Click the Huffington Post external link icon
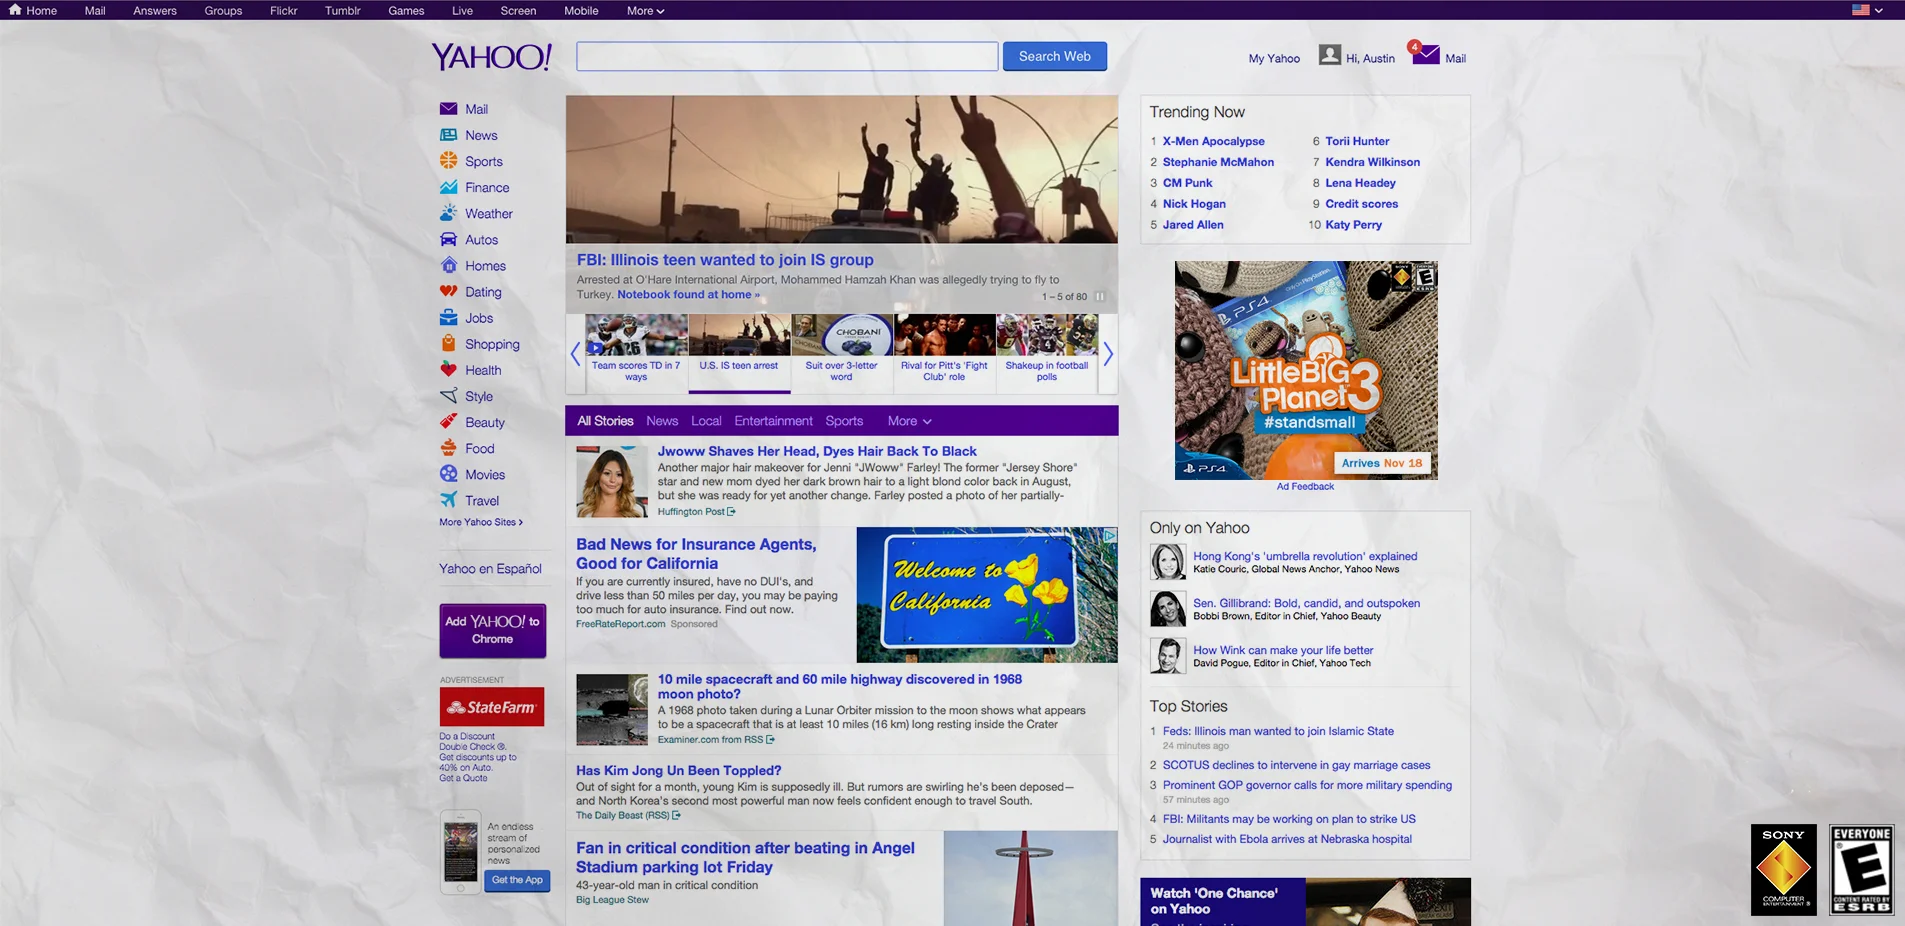Screen dimensions: 1905x926 coord(731,512)
